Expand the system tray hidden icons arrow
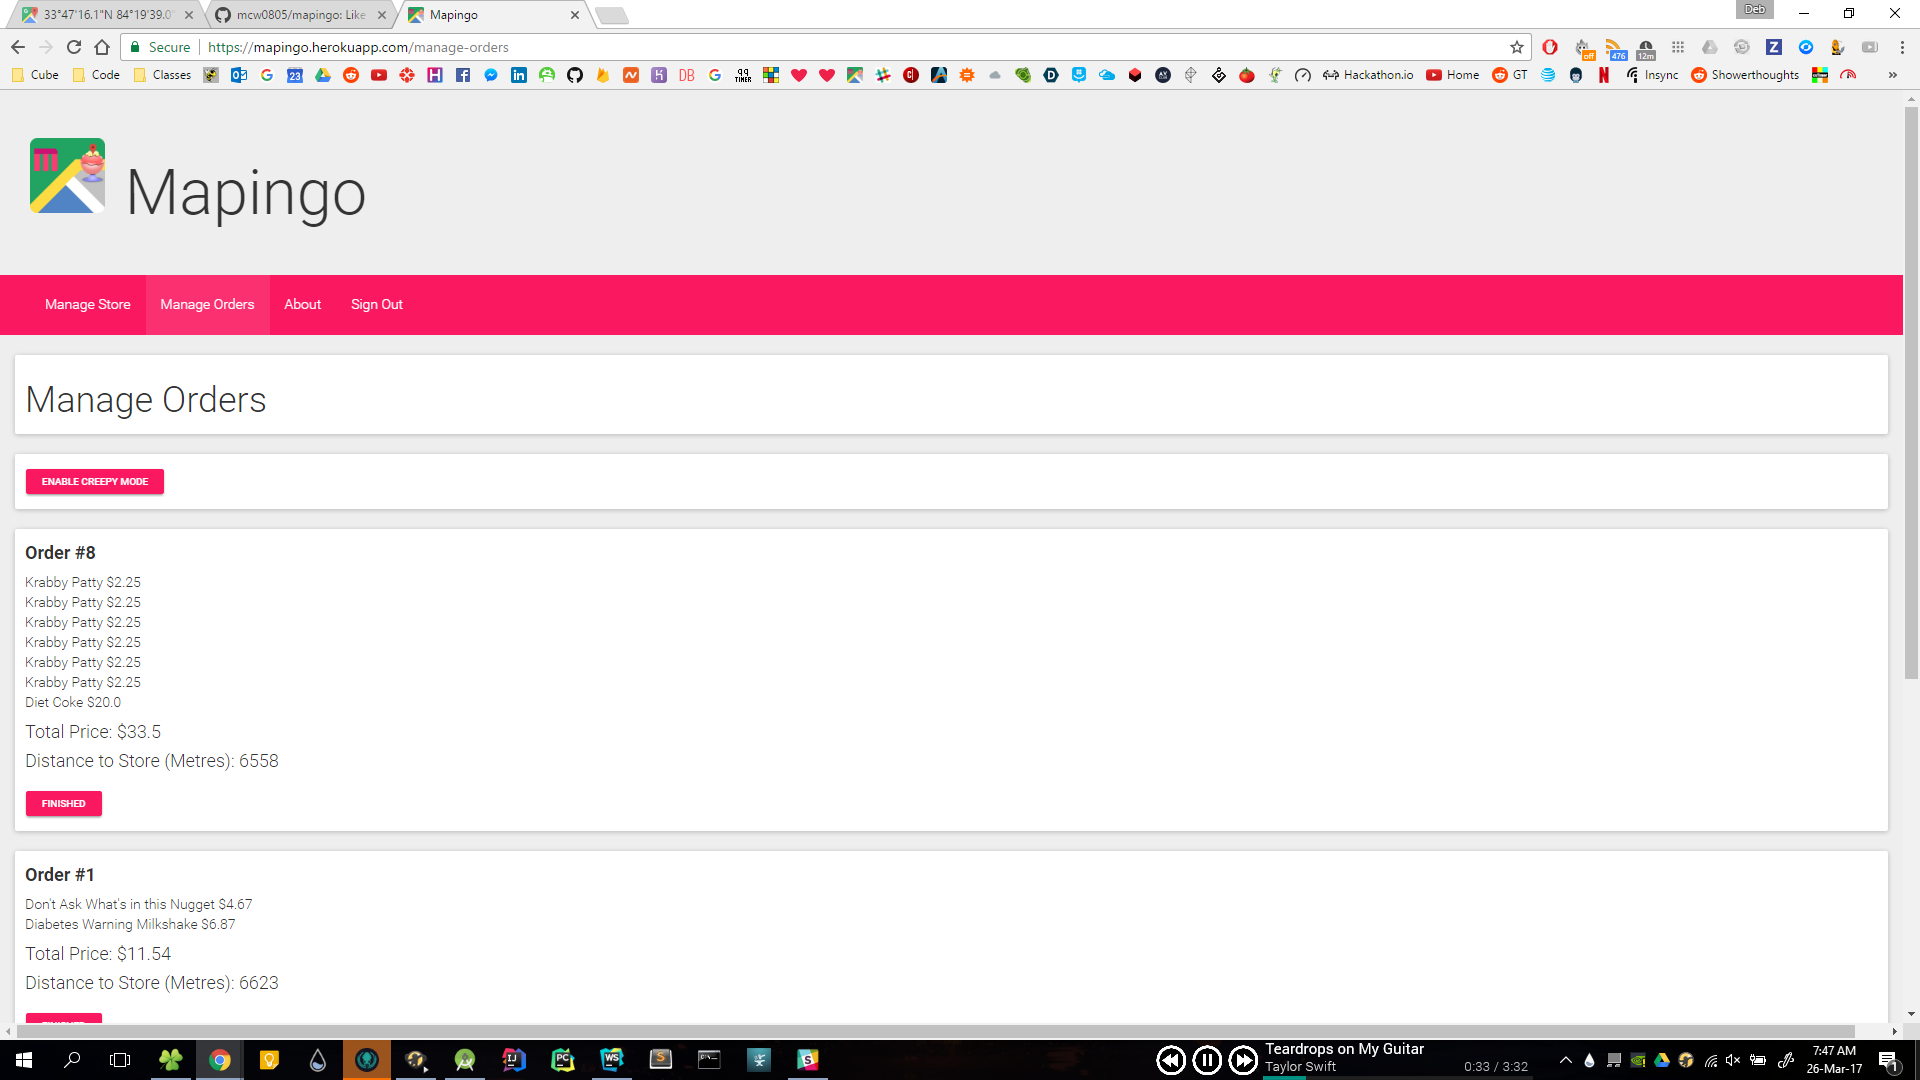 click(x=1566, y=1060)
